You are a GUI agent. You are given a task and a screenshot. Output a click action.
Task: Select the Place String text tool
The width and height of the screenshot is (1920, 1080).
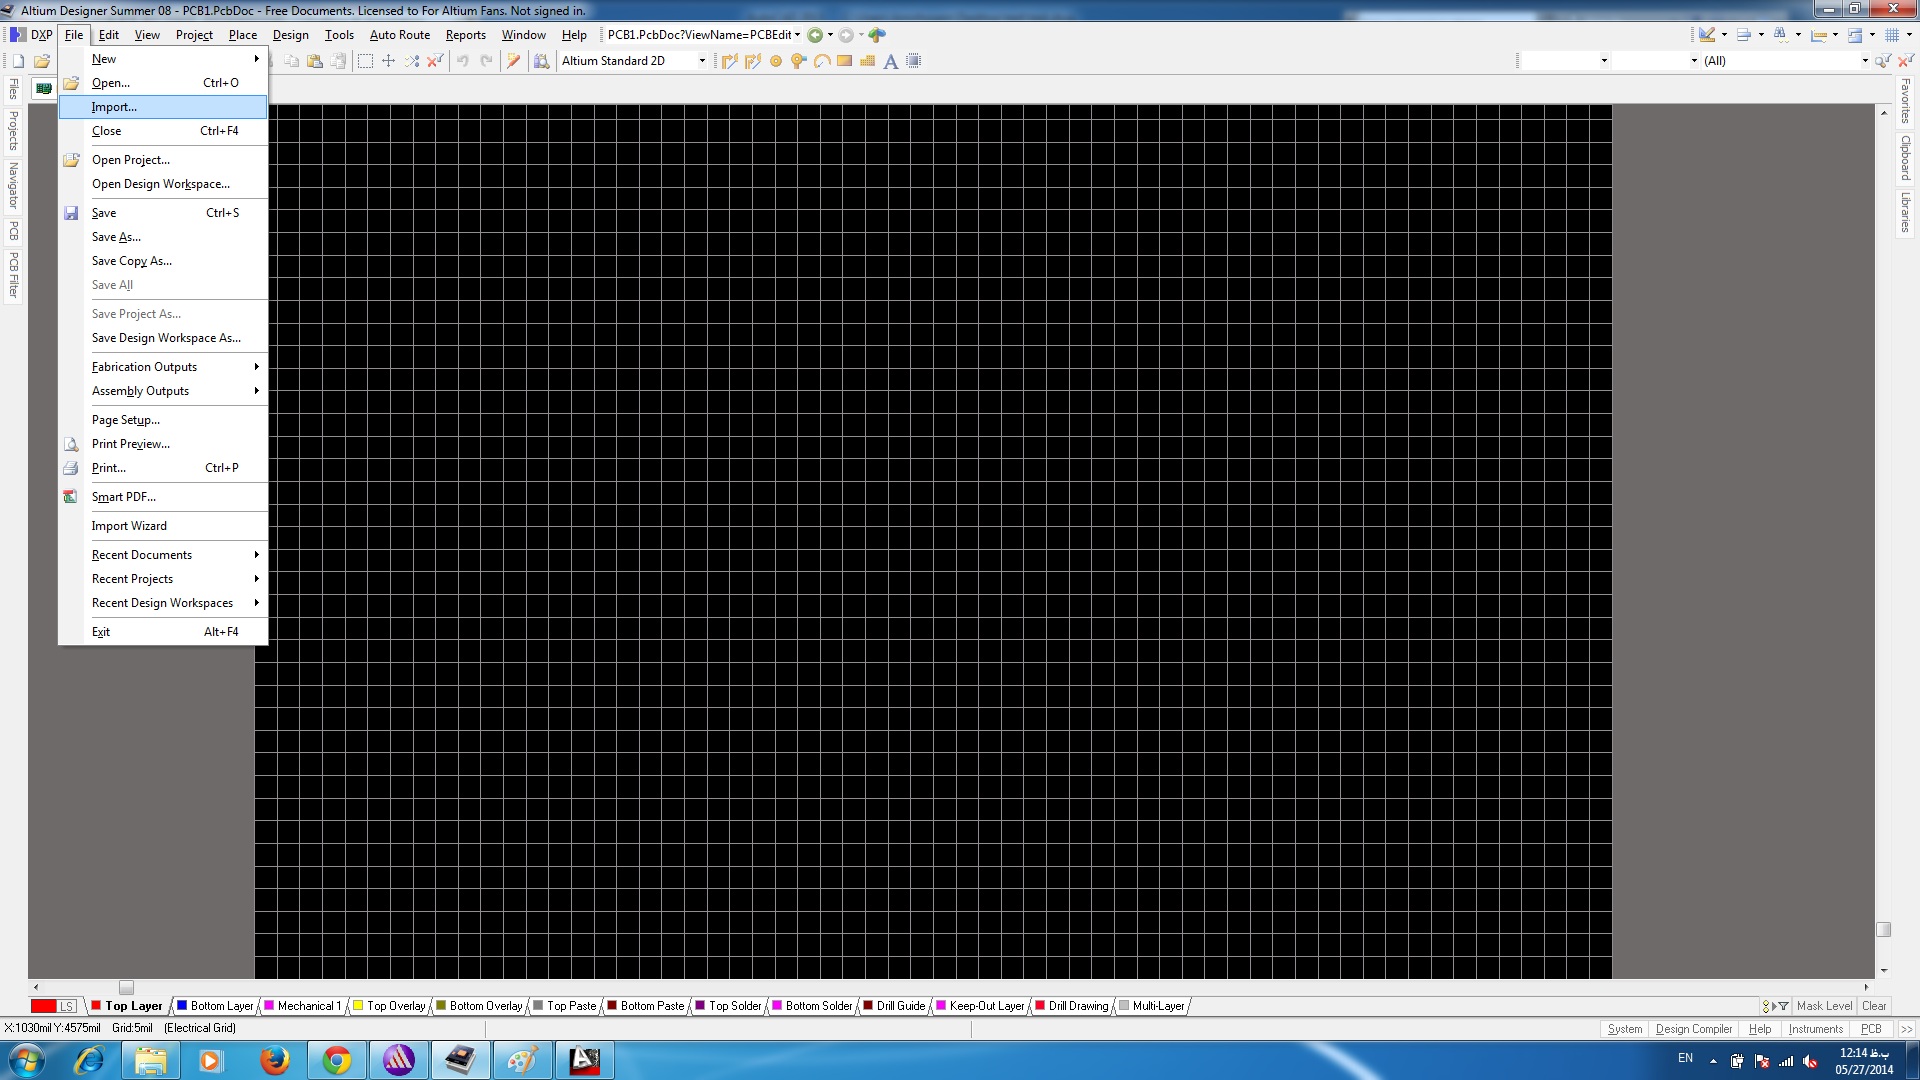coord(890,61)
